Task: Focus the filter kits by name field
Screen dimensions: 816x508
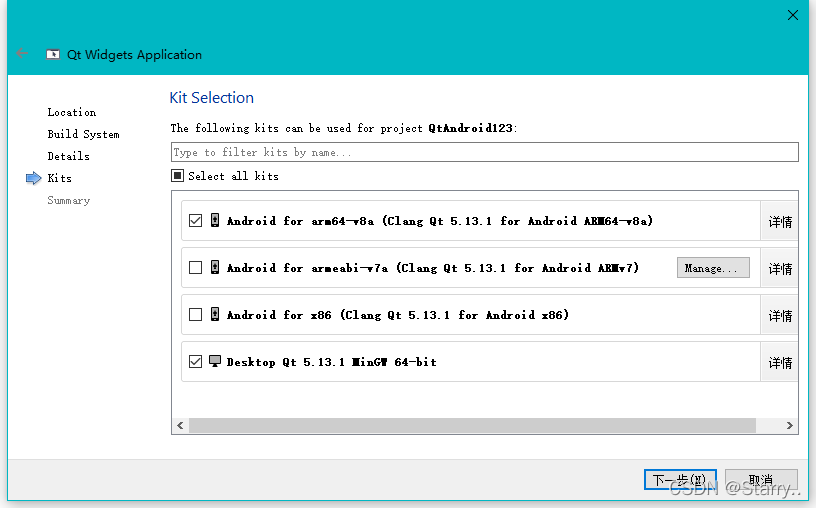Action: 484,152
